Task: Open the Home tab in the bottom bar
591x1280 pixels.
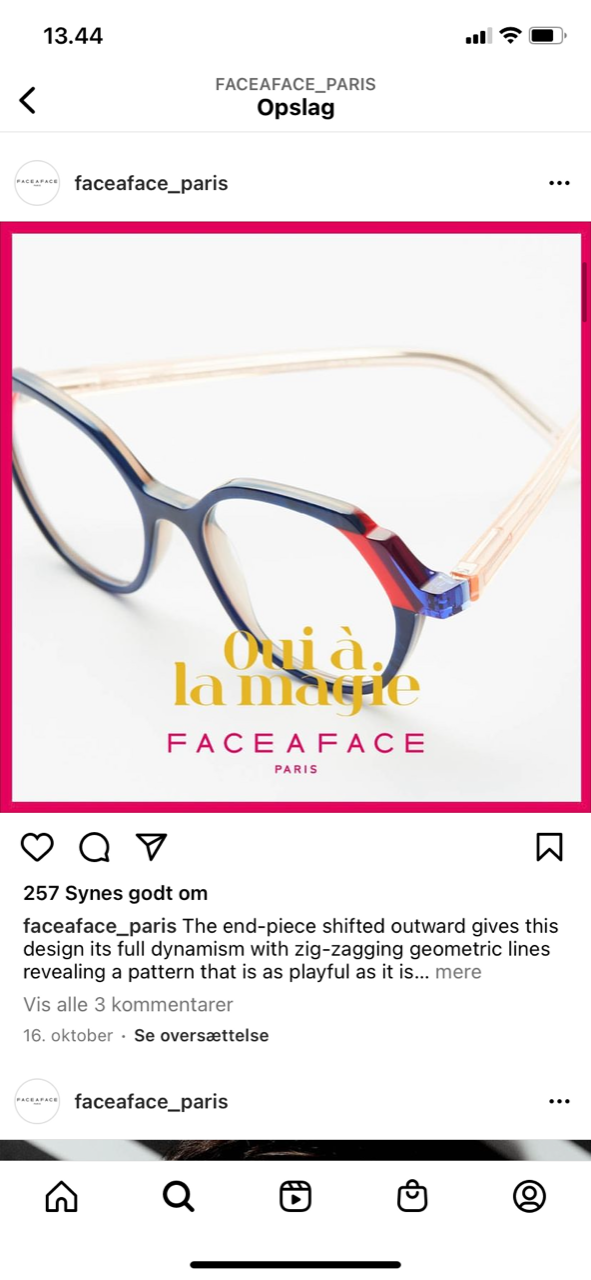Action: click(x=61, y=1196)
